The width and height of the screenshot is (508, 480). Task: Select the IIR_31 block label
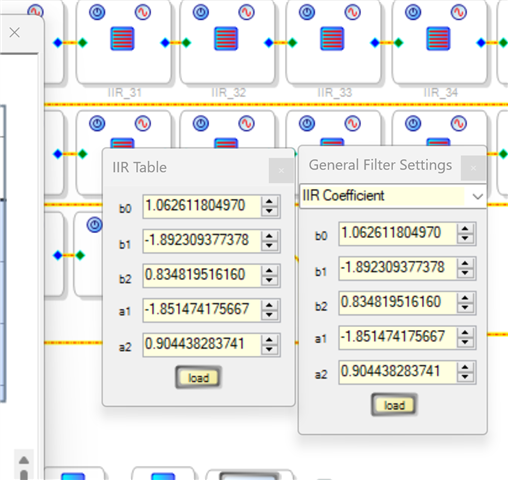(125, 92)
